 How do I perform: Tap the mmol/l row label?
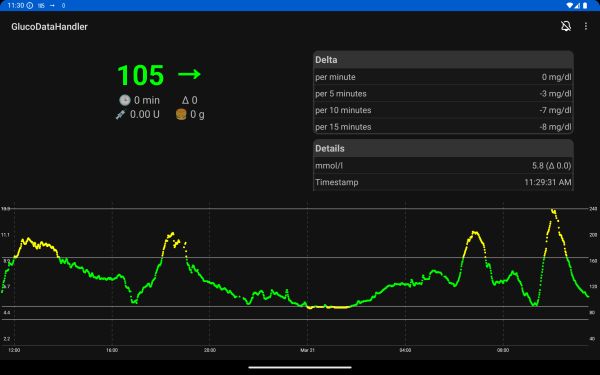click(329, 166)
